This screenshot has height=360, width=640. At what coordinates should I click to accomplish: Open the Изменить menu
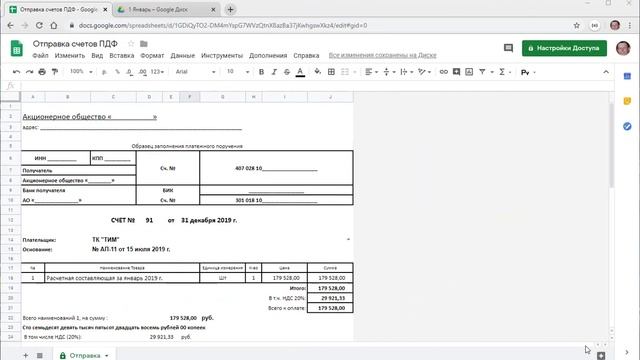[70, 56]
